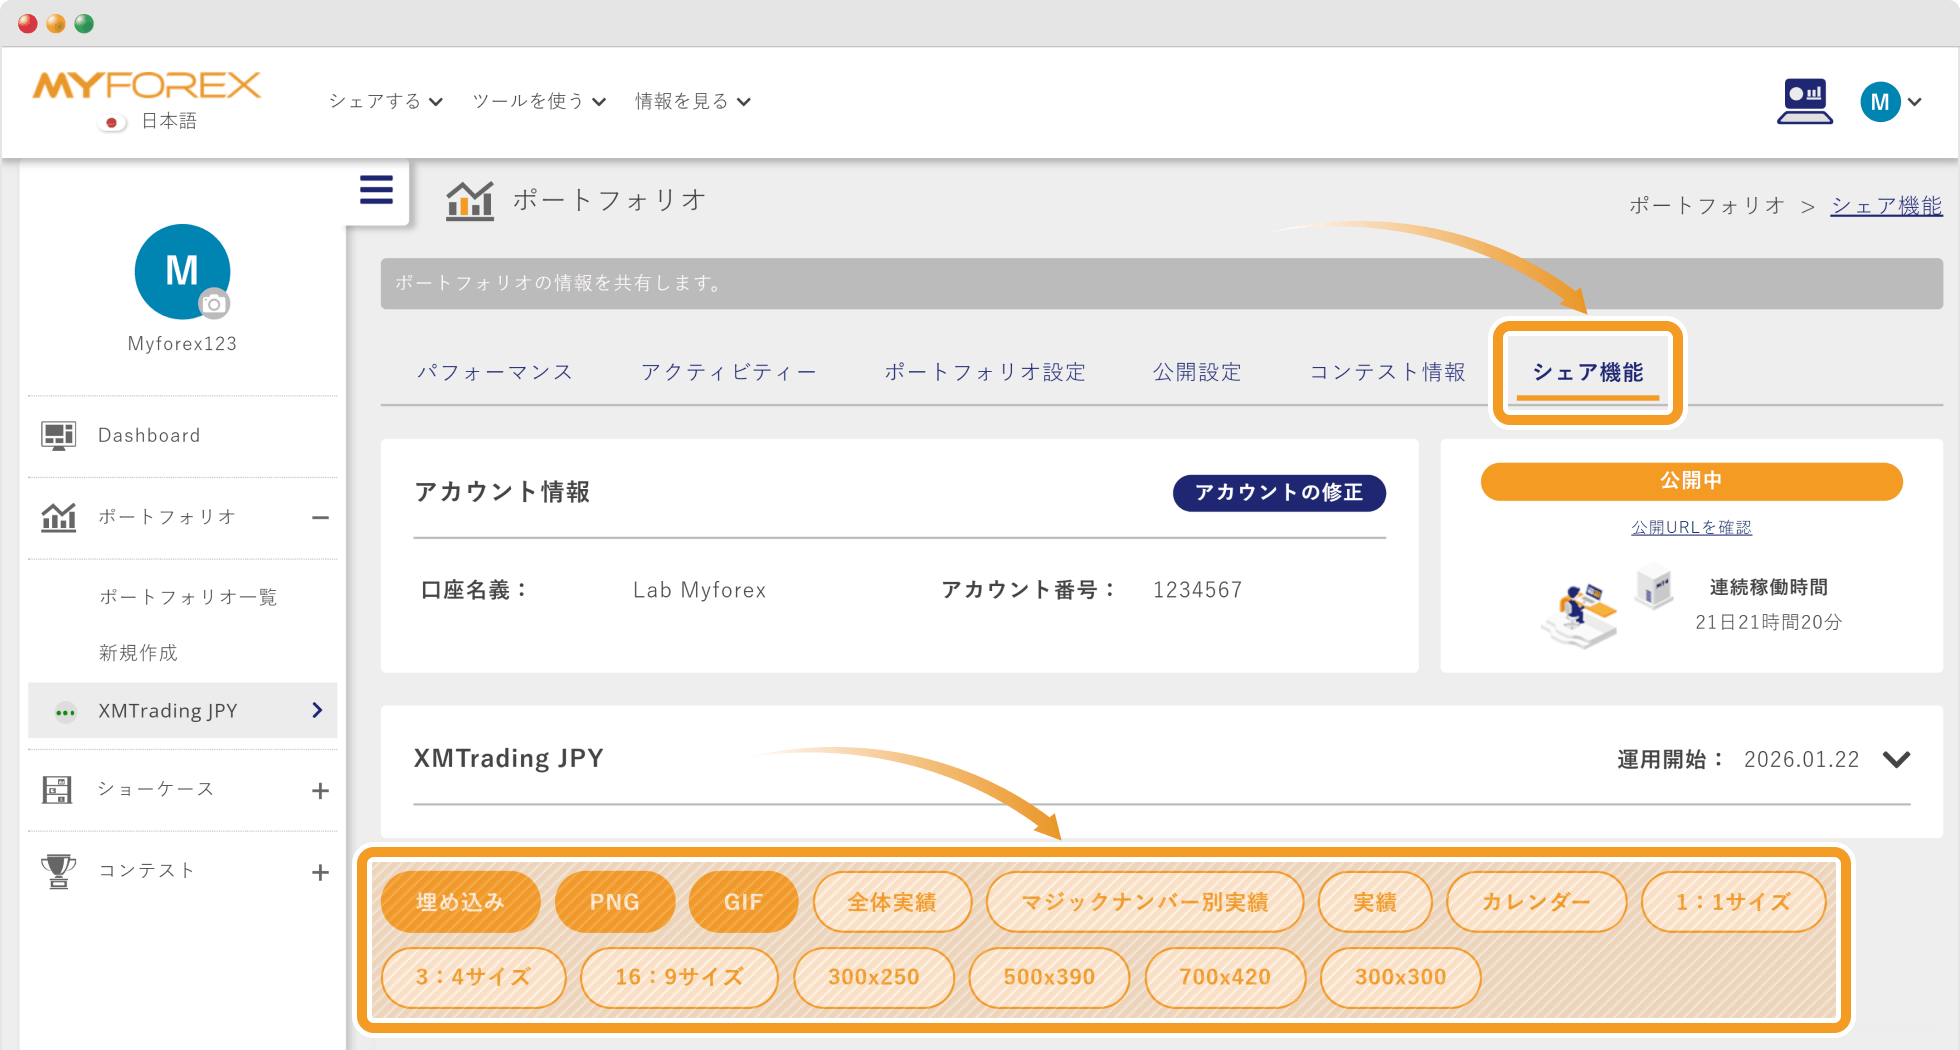Toggle the 埋め込み option
The image size is (1960, 1050).
[461, 902]
